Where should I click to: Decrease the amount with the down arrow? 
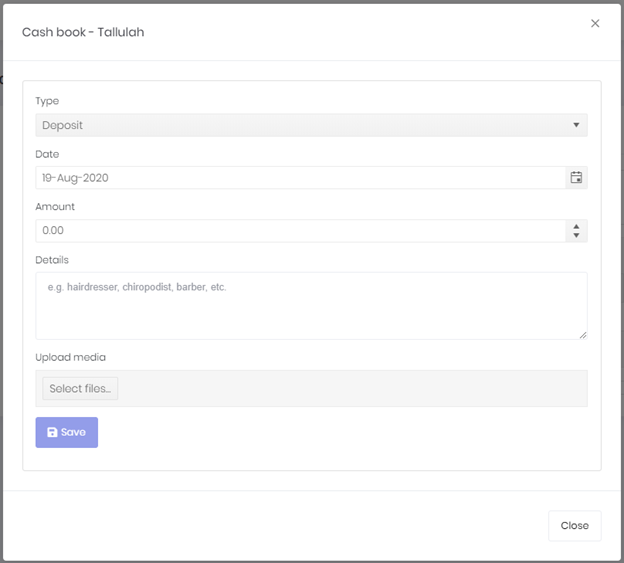coord(576,235)
